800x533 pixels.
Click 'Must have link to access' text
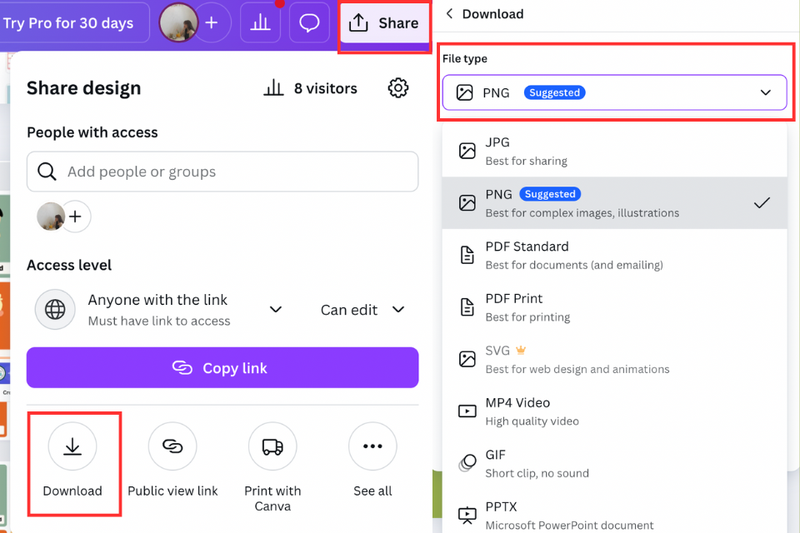click(159, 321)
